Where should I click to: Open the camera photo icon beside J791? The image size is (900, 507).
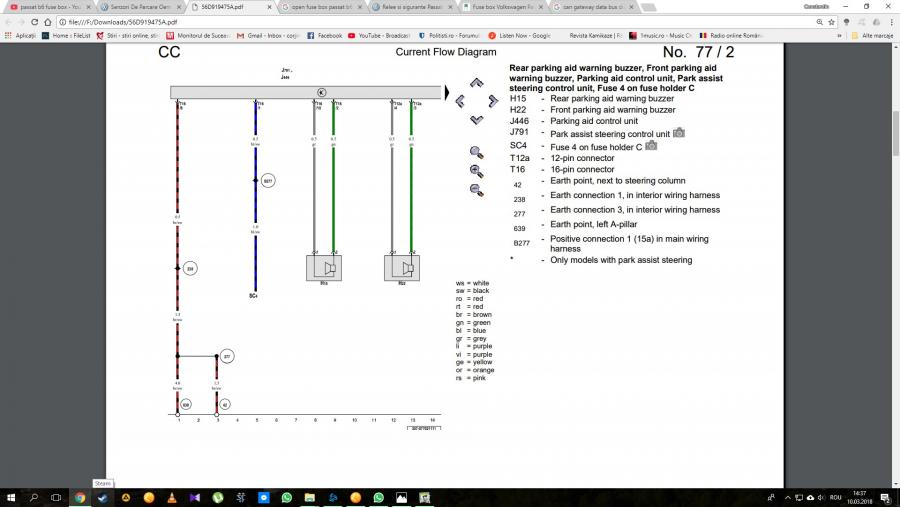679,133
